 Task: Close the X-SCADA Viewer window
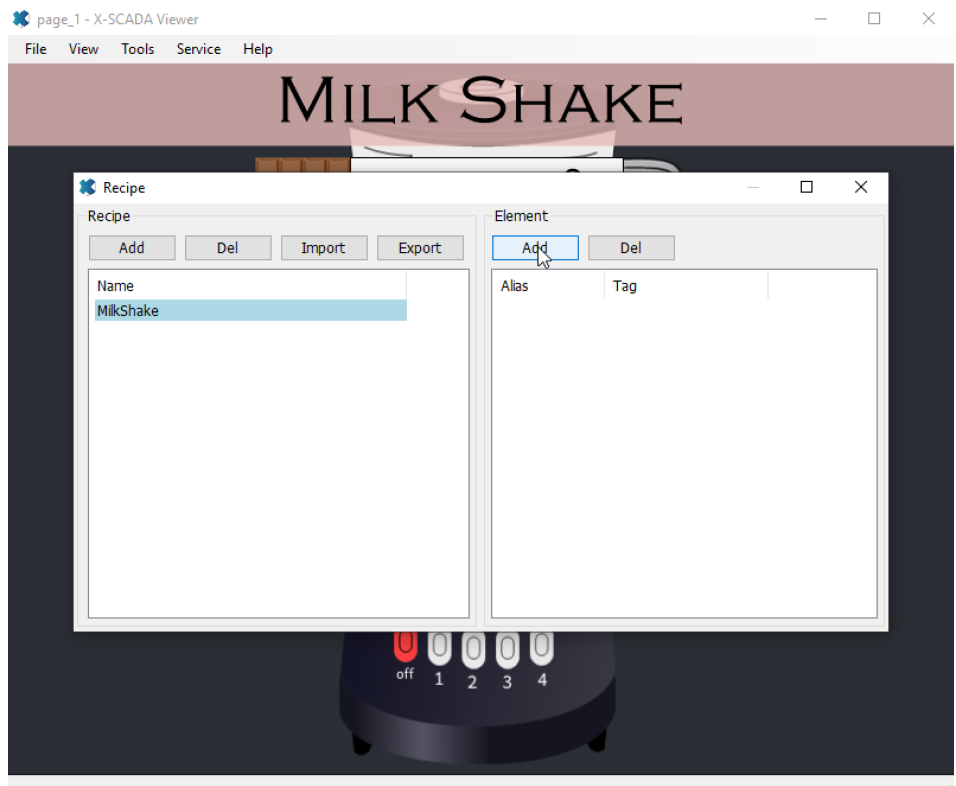tap(928, 19)
